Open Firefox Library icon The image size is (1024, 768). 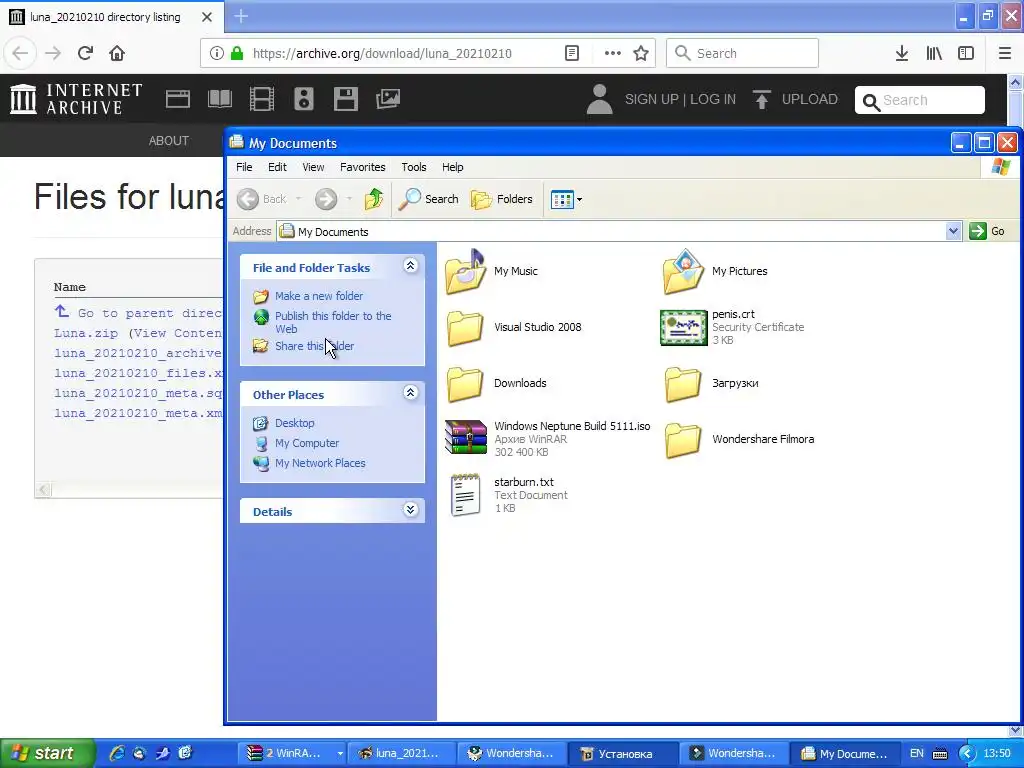click(934, 54)
